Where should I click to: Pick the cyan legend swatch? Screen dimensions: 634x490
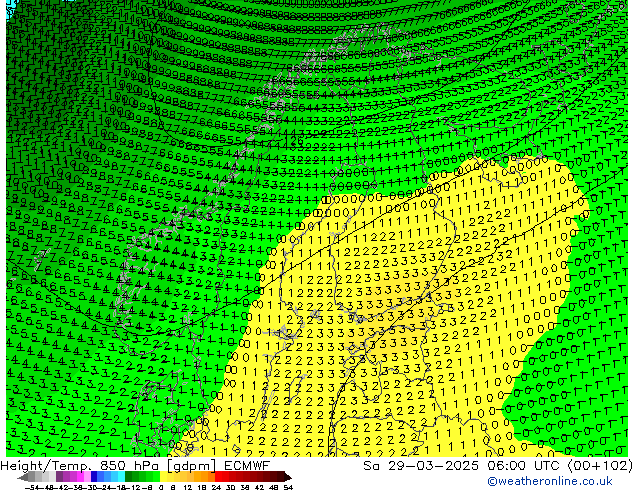121,477
